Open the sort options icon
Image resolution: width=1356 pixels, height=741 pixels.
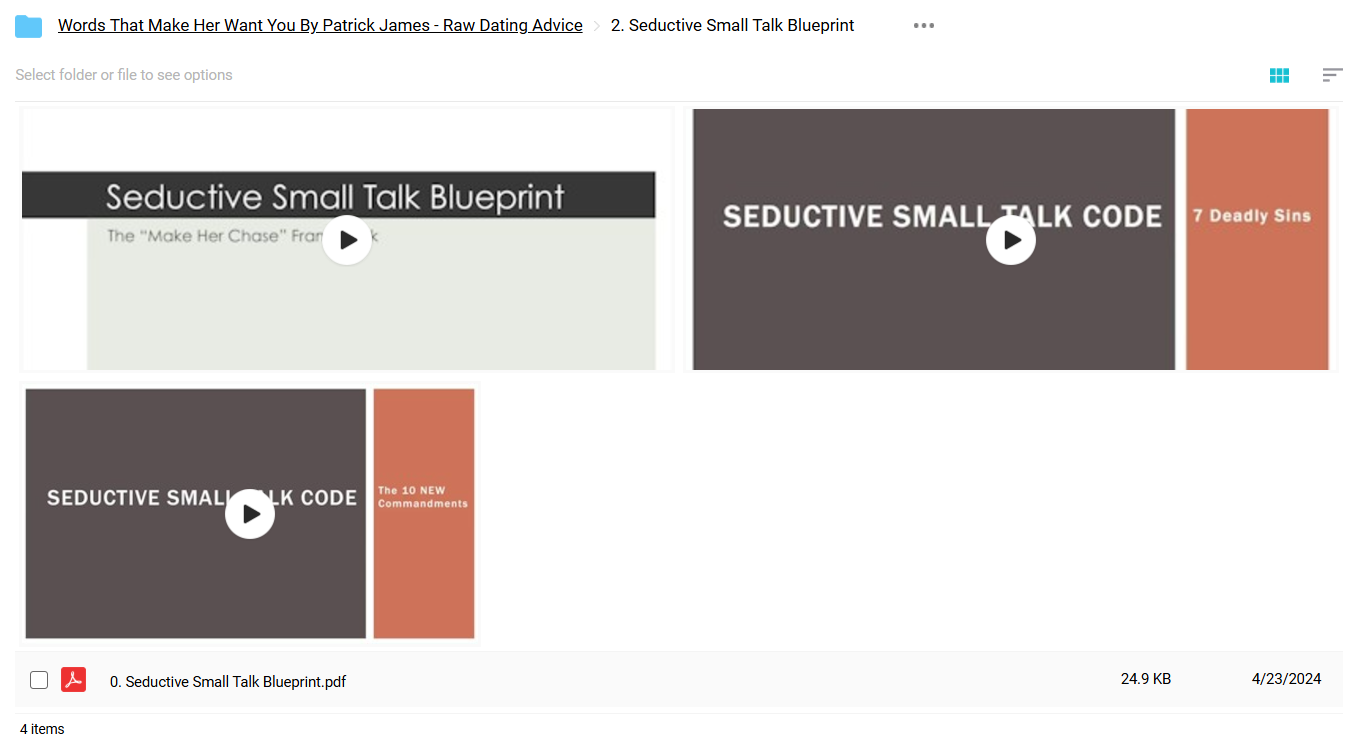tap(1332, 75)
